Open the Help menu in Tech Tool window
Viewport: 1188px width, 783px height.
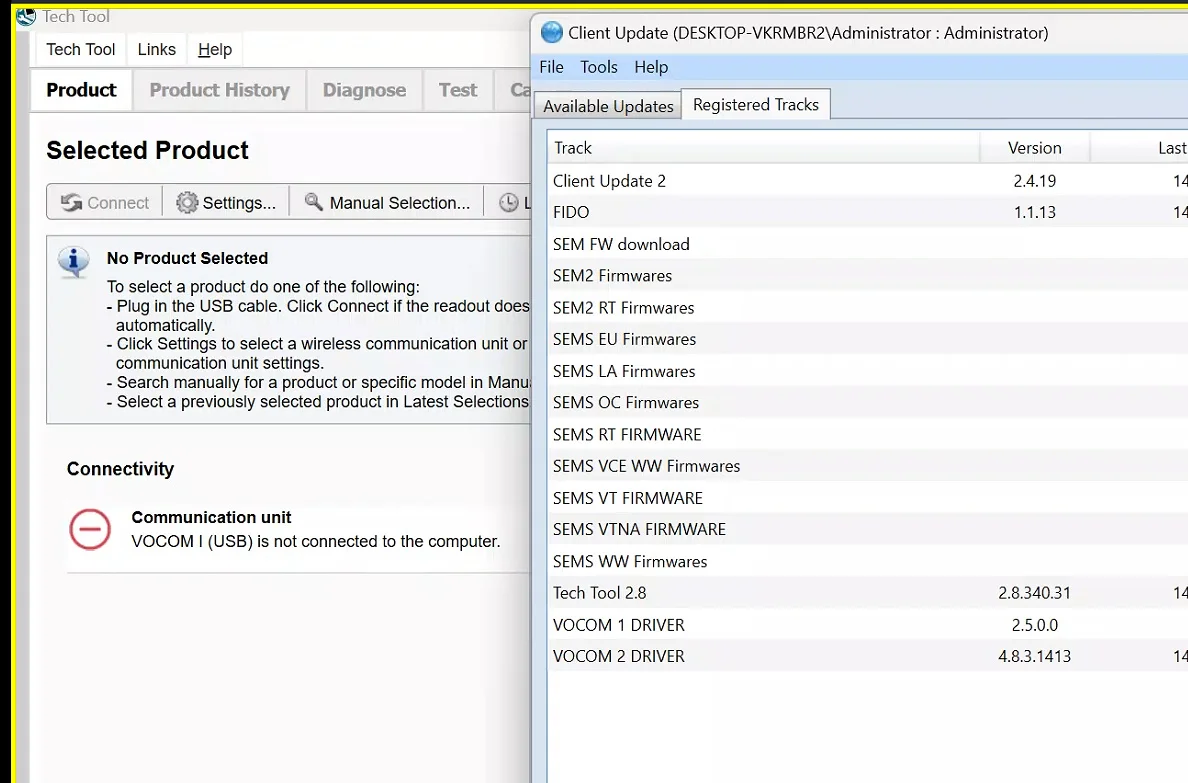point(214,49)
